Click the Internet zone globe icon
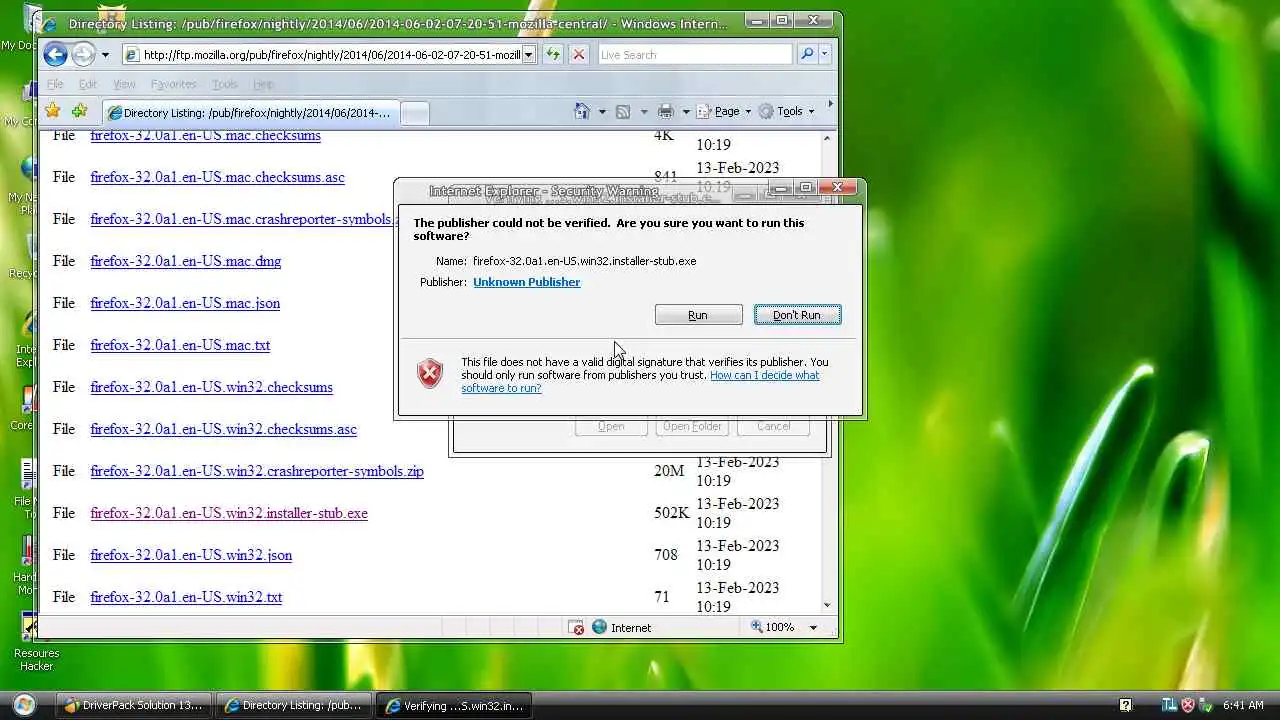1280x720 pixels. pos(599,627)
